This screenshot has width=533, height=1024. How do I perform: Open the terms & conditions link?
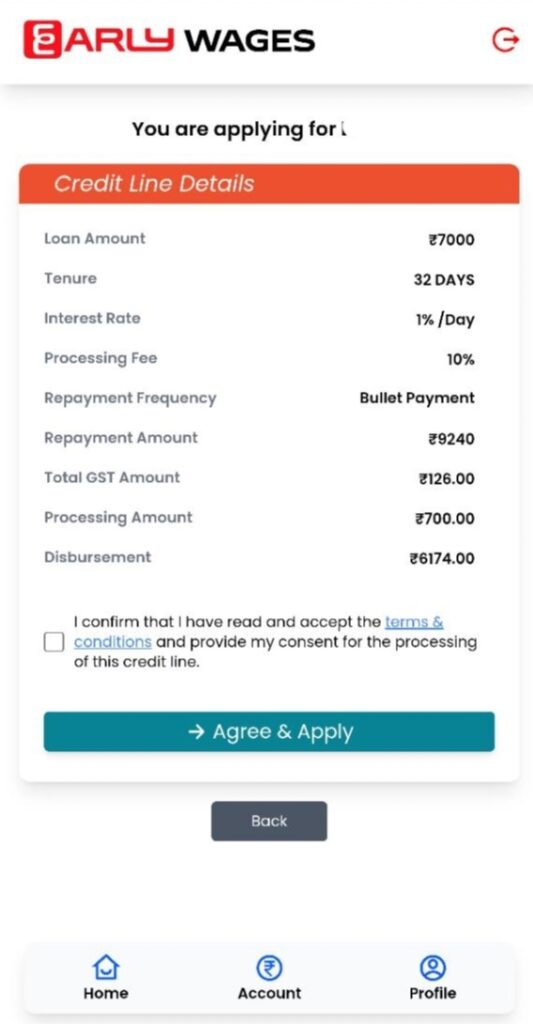click(259, 632)
